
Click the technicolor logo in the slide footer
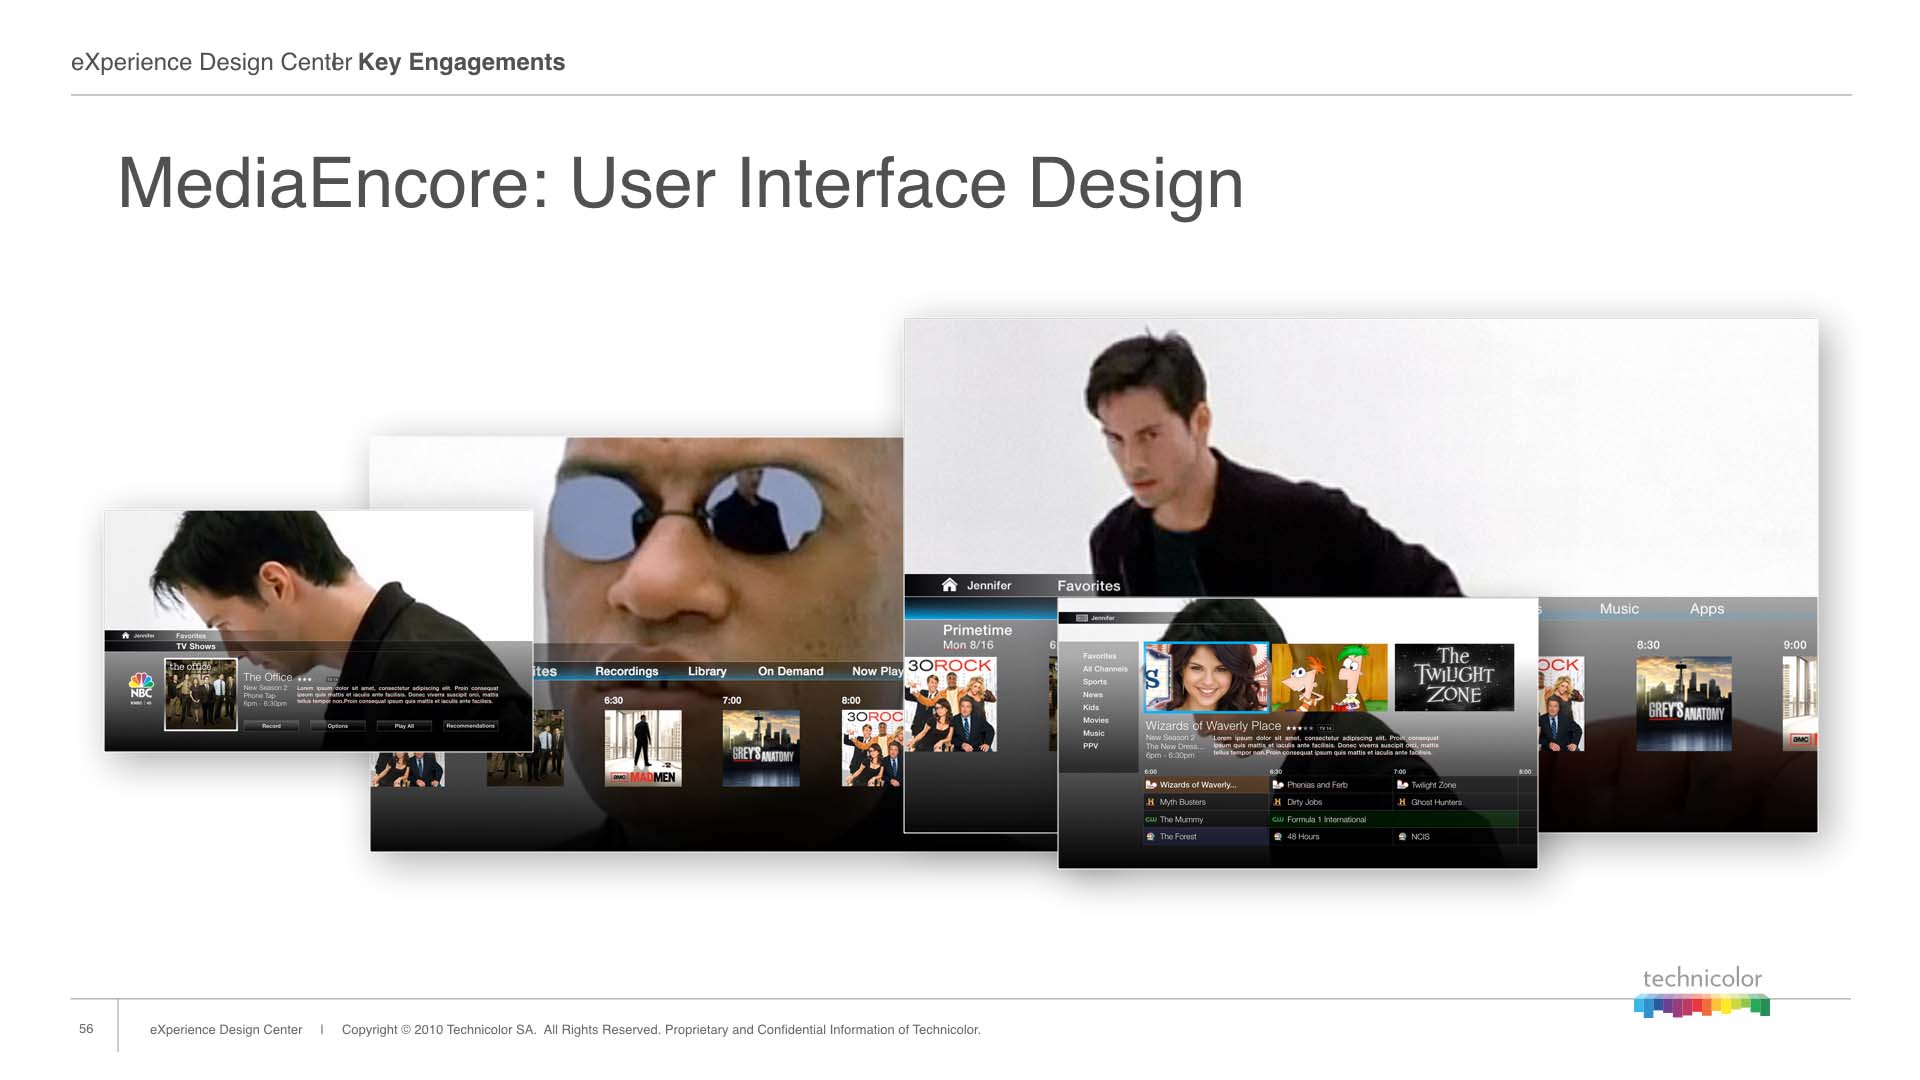(x=1702, y=991)
